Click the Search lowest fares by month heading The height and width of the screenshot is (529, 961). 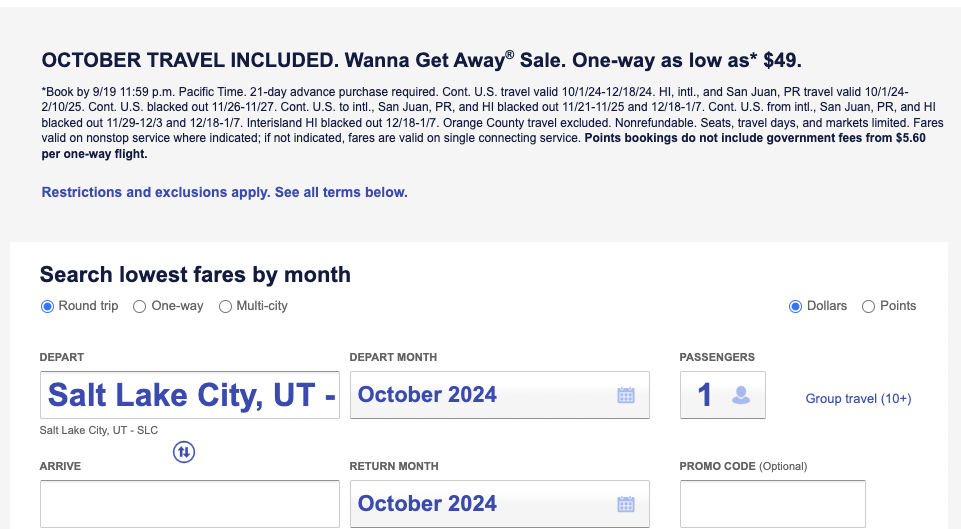click(x=195, y=274)
